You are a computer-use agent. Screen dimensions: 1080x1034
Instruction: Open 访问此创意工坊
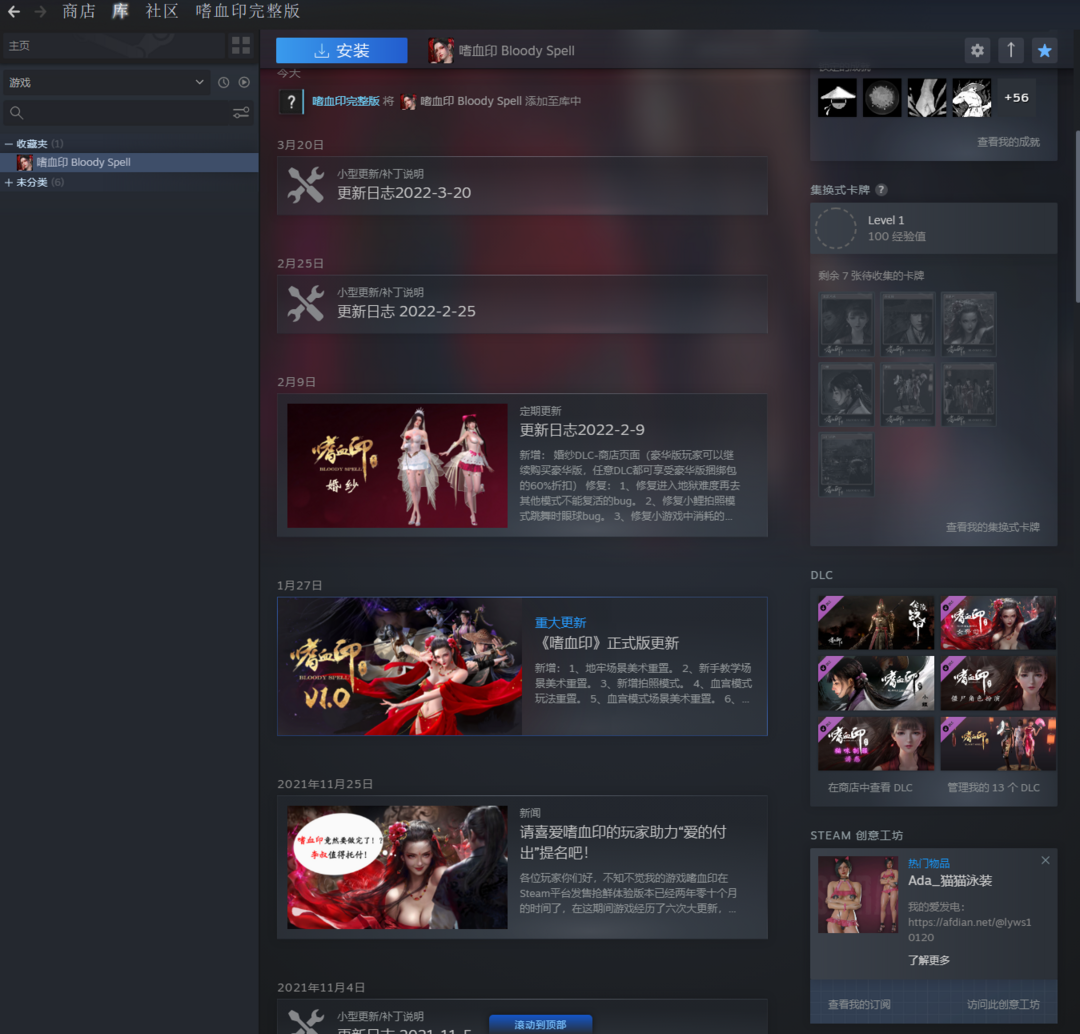[1003, 1004]
